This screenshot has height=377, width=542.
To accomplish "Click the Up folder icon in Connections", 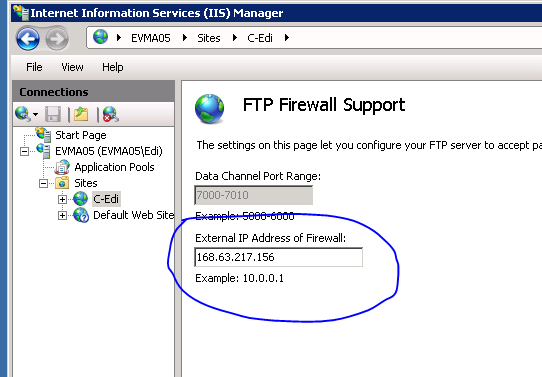I will tap(81, 114).
